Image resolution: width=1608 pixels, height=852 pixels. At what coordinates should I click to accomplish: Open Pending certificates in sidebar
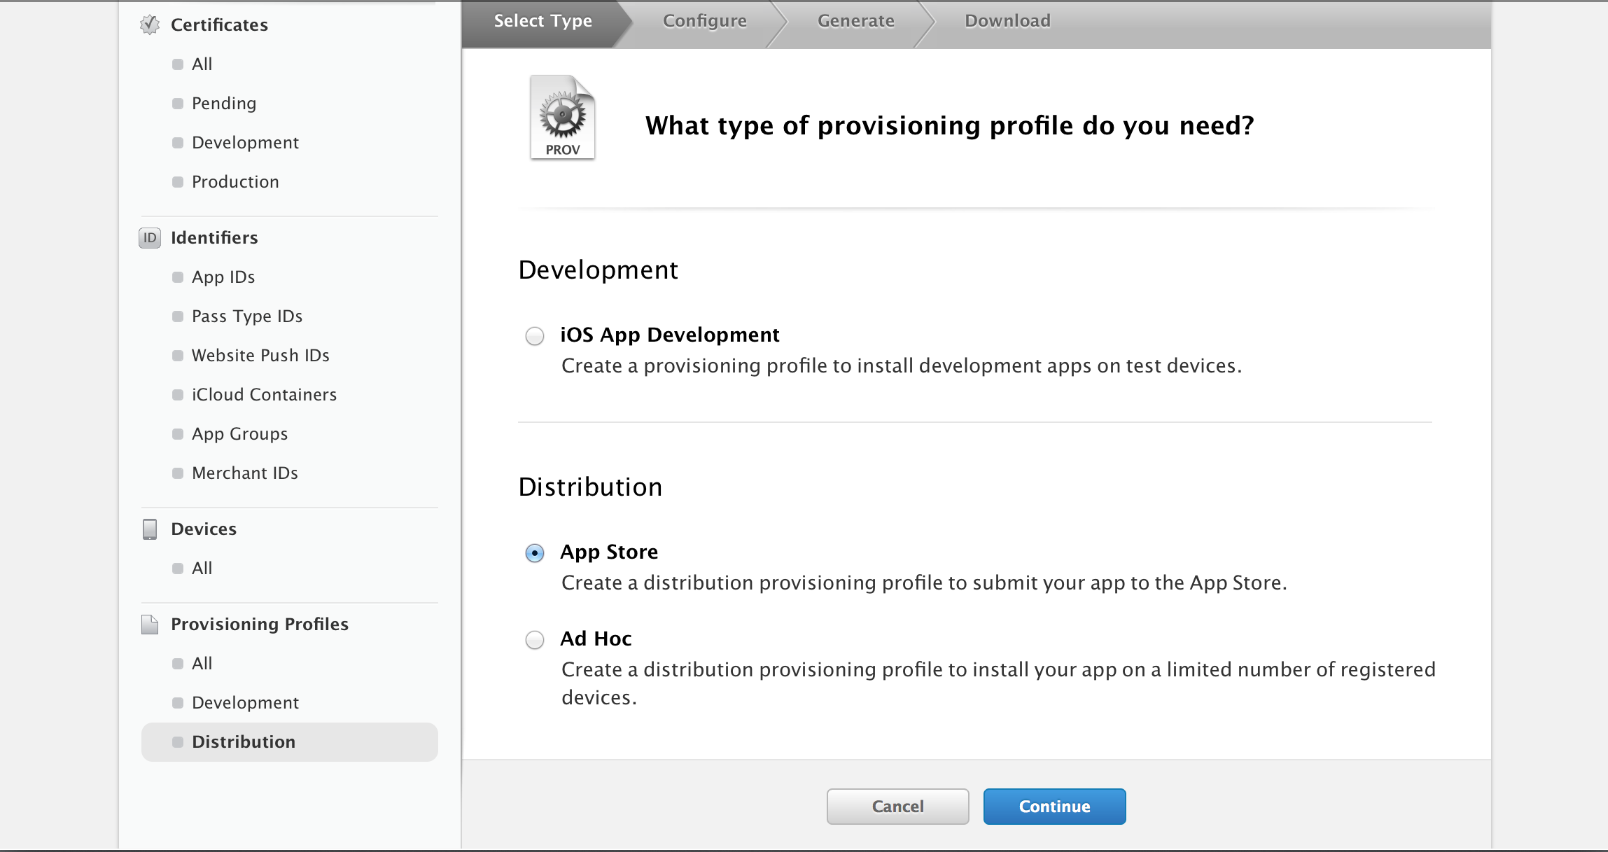(x=224, y=103)
